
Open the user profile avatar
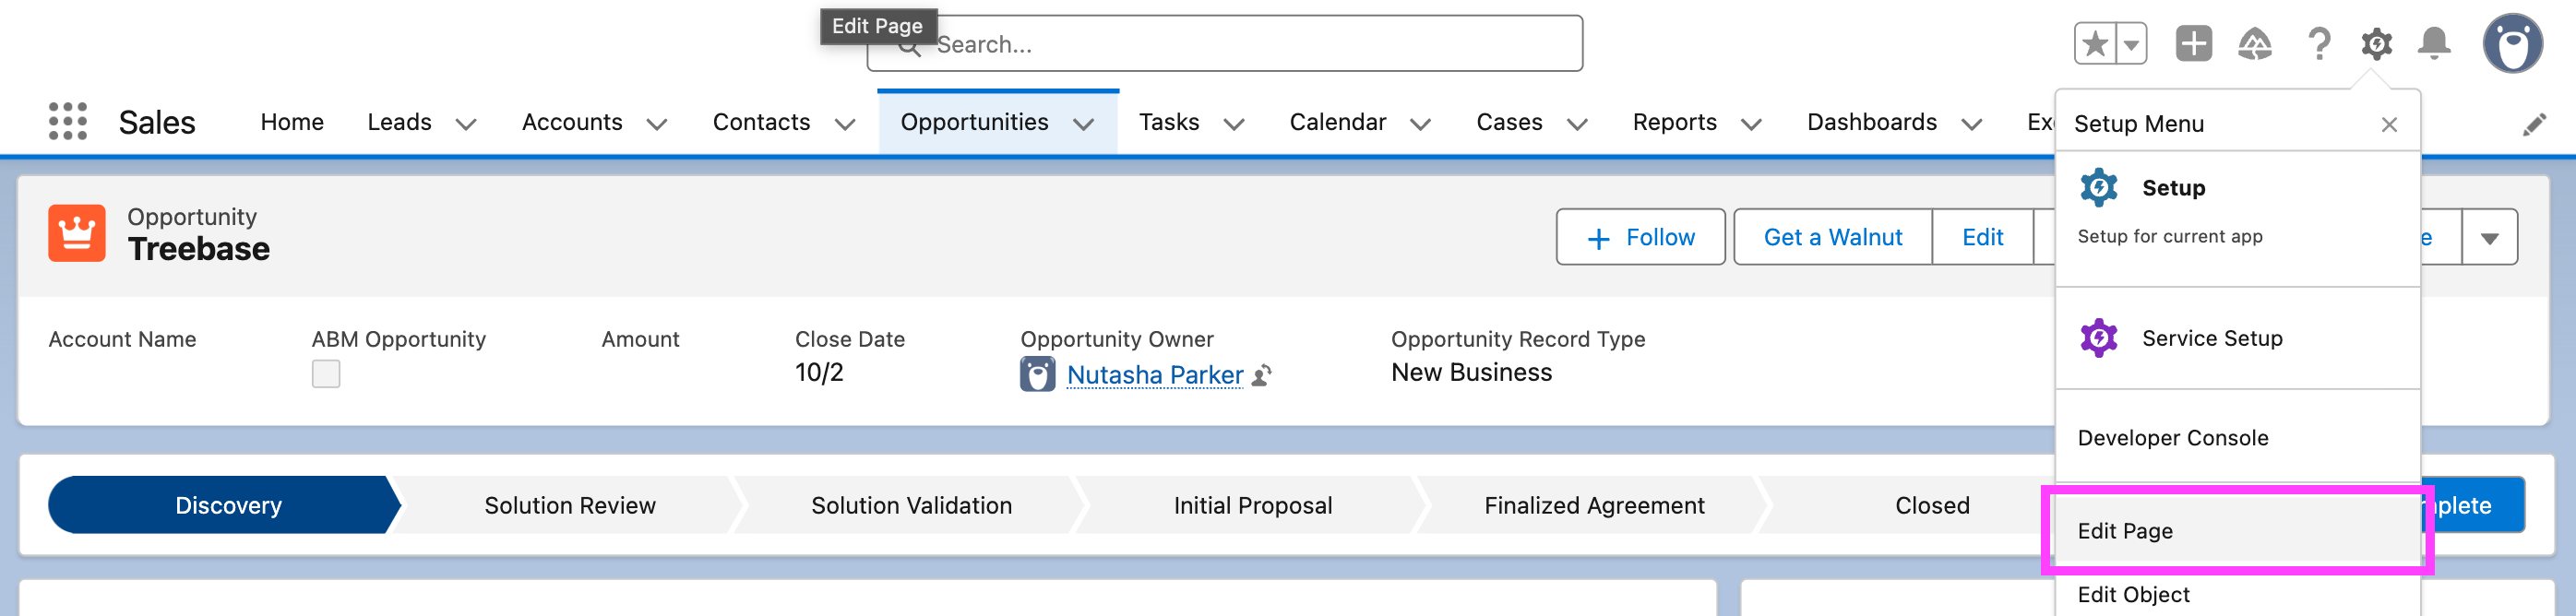coord(2512,44)
